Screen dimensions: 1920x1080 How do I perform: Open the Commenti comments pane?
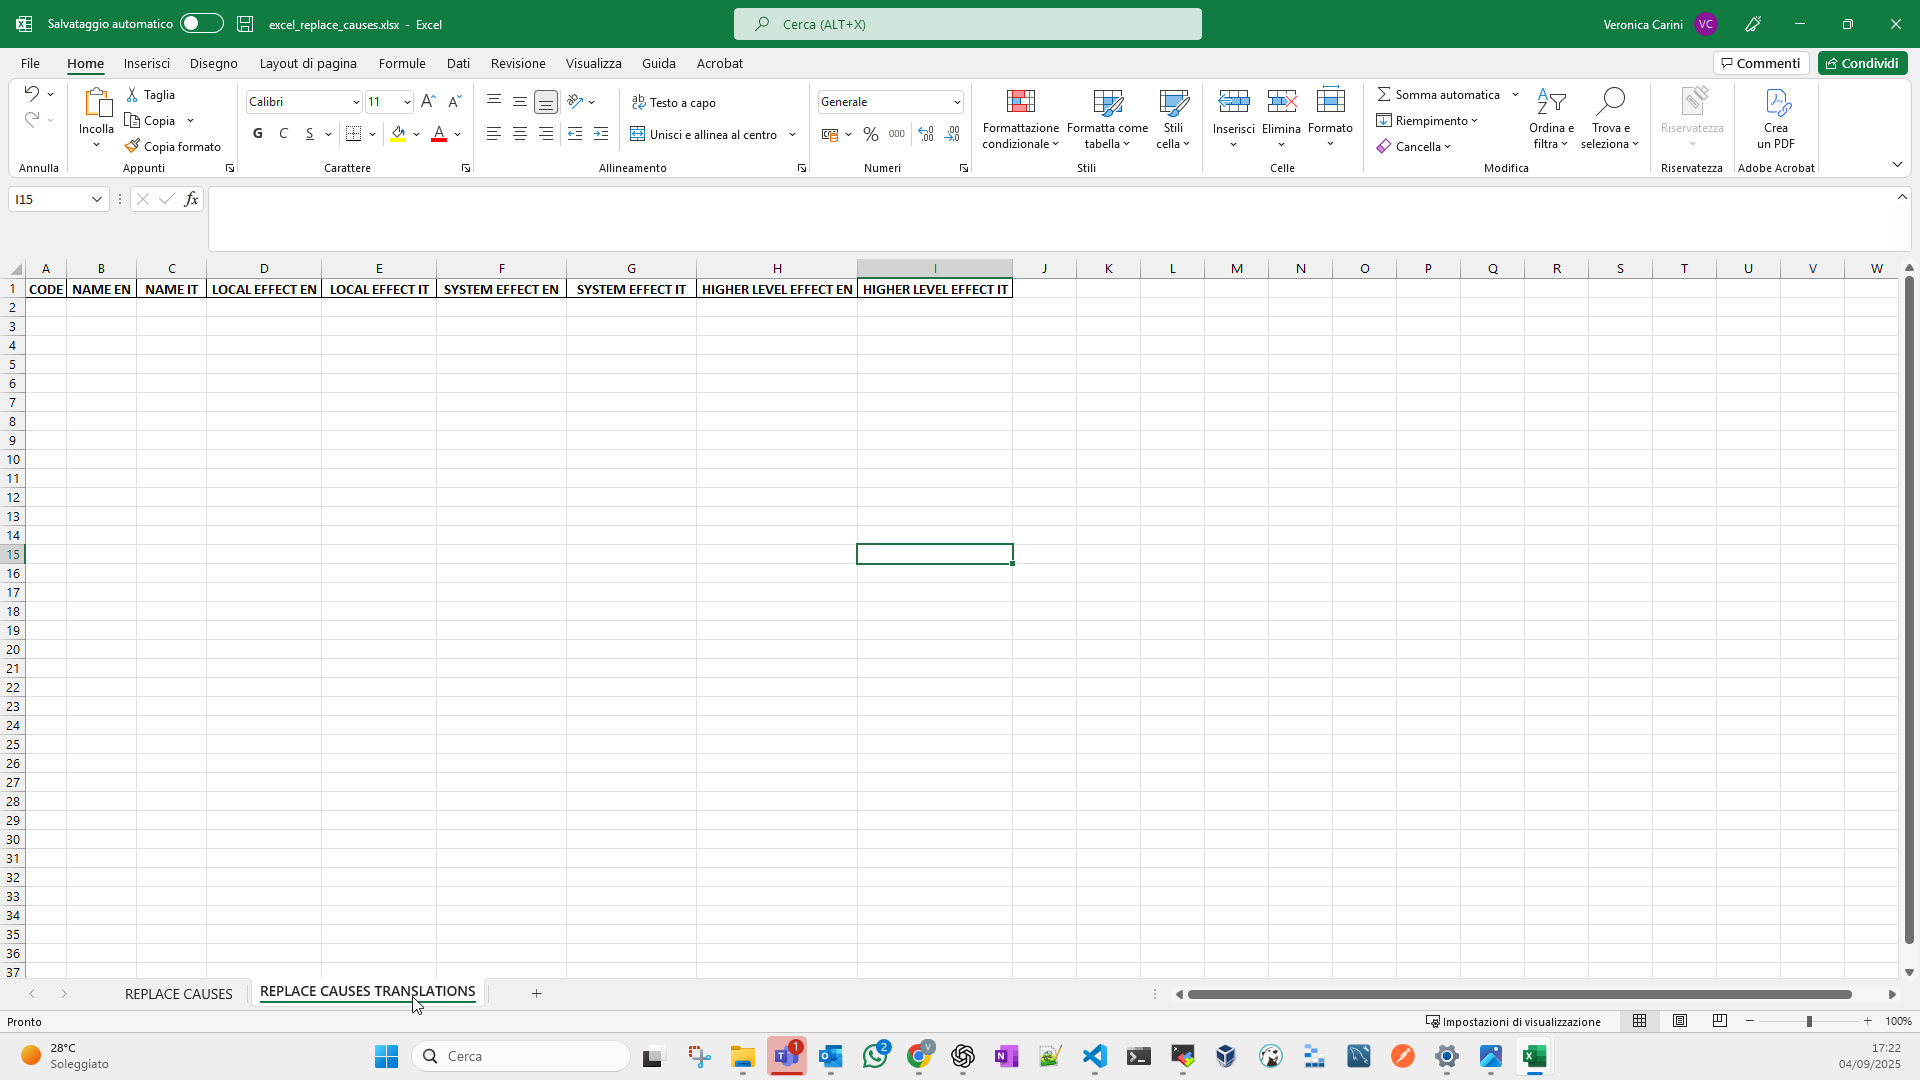(x=1760, y=63)
